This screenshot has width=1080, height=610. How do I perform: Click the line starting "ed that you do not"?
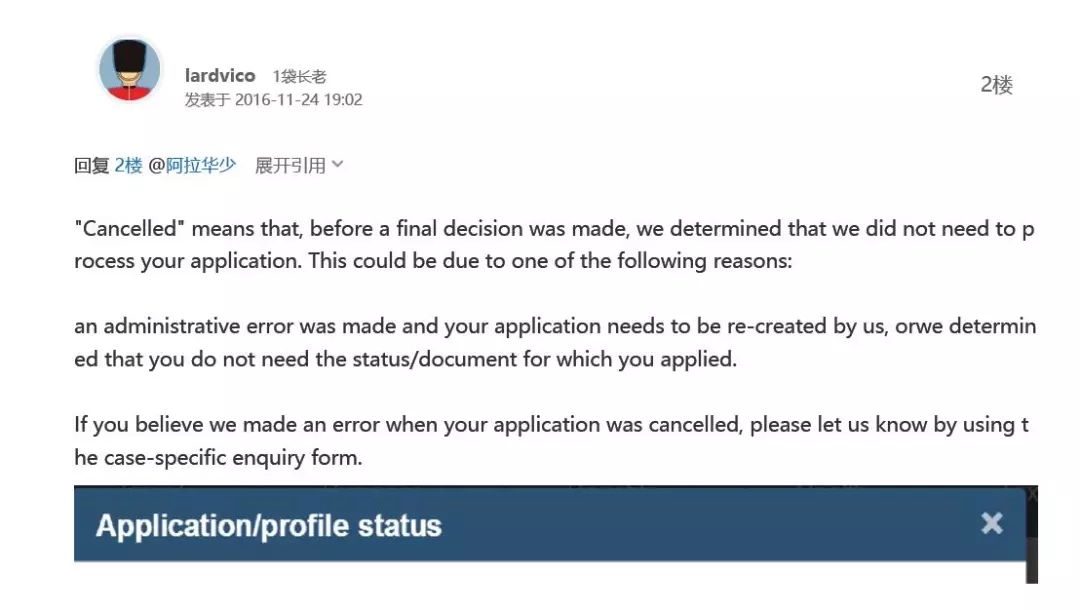(x=405, y=359)
